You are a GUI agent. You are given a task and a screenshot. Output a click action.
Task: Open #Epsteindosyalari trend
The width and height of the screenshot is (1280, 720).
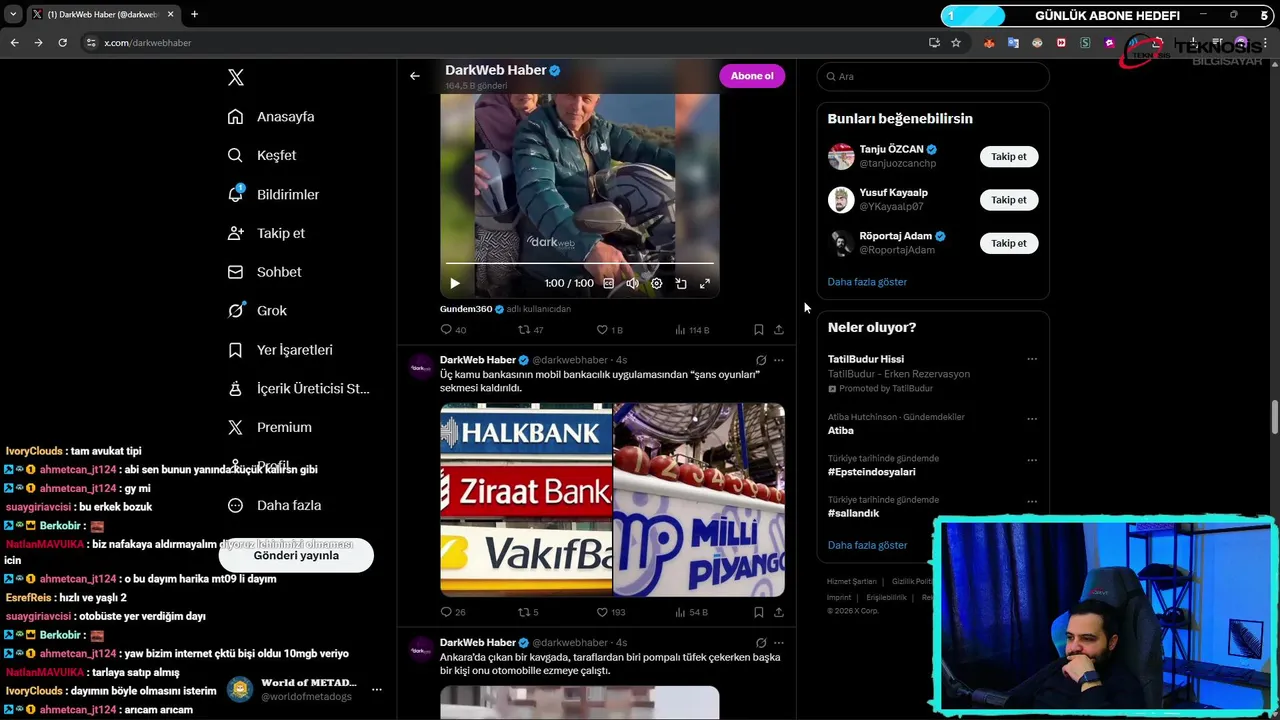[x=871, y=472]
